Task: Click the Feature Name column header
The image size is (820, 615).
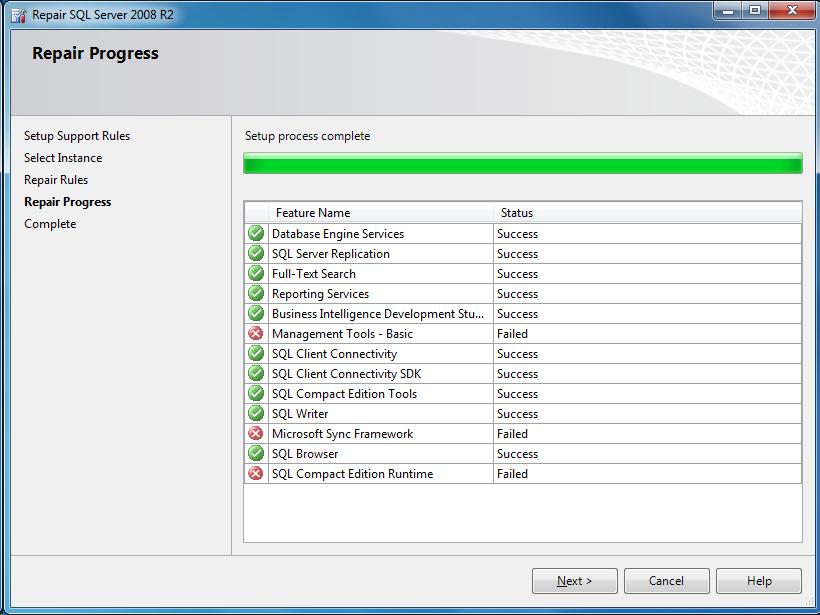Action: coord(381,213)
